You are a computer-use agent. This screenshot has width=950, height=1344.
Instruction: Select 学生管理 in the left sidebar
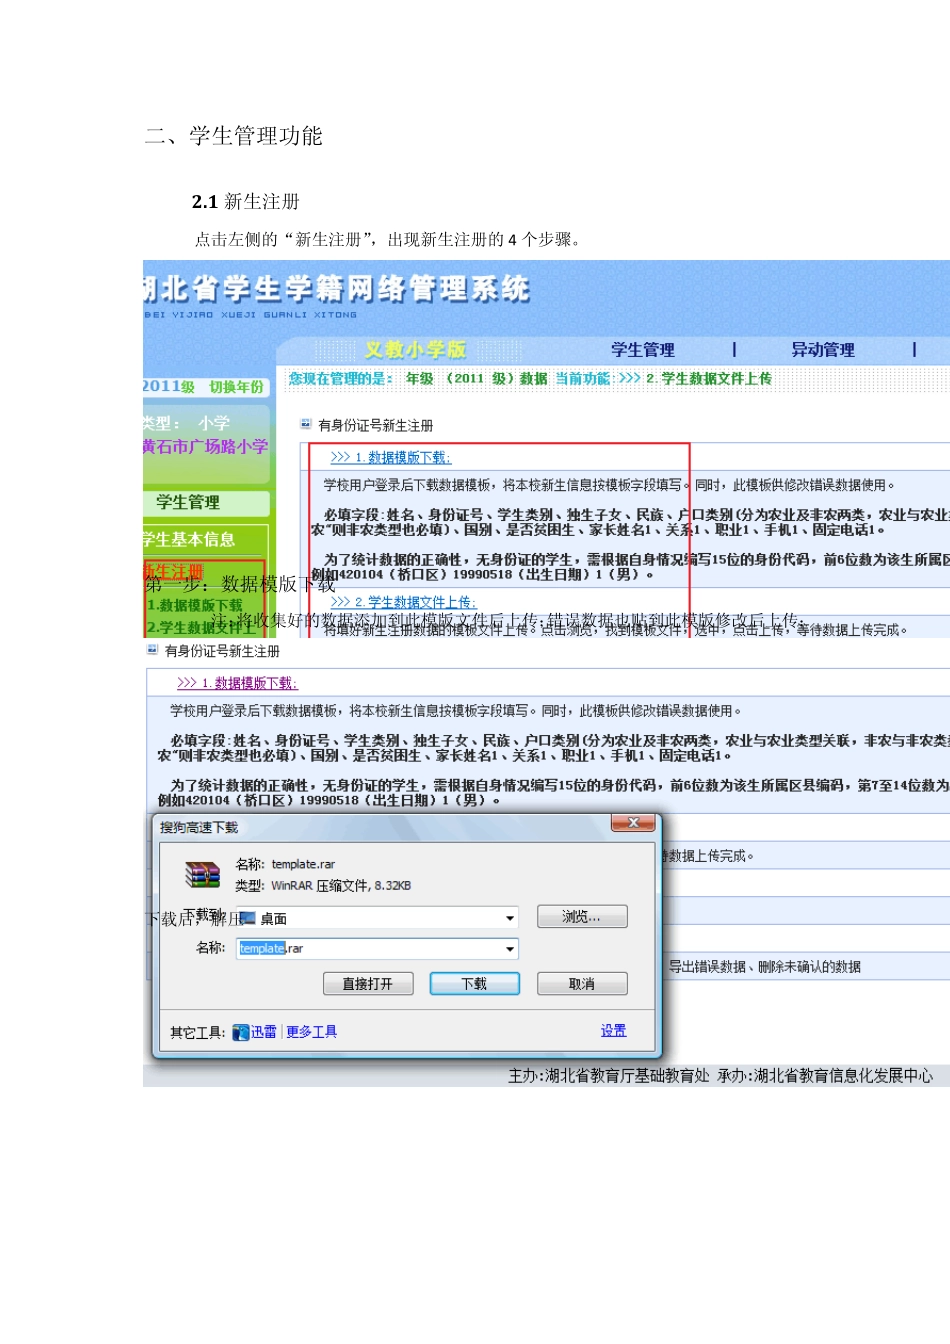tap(188, 502)
